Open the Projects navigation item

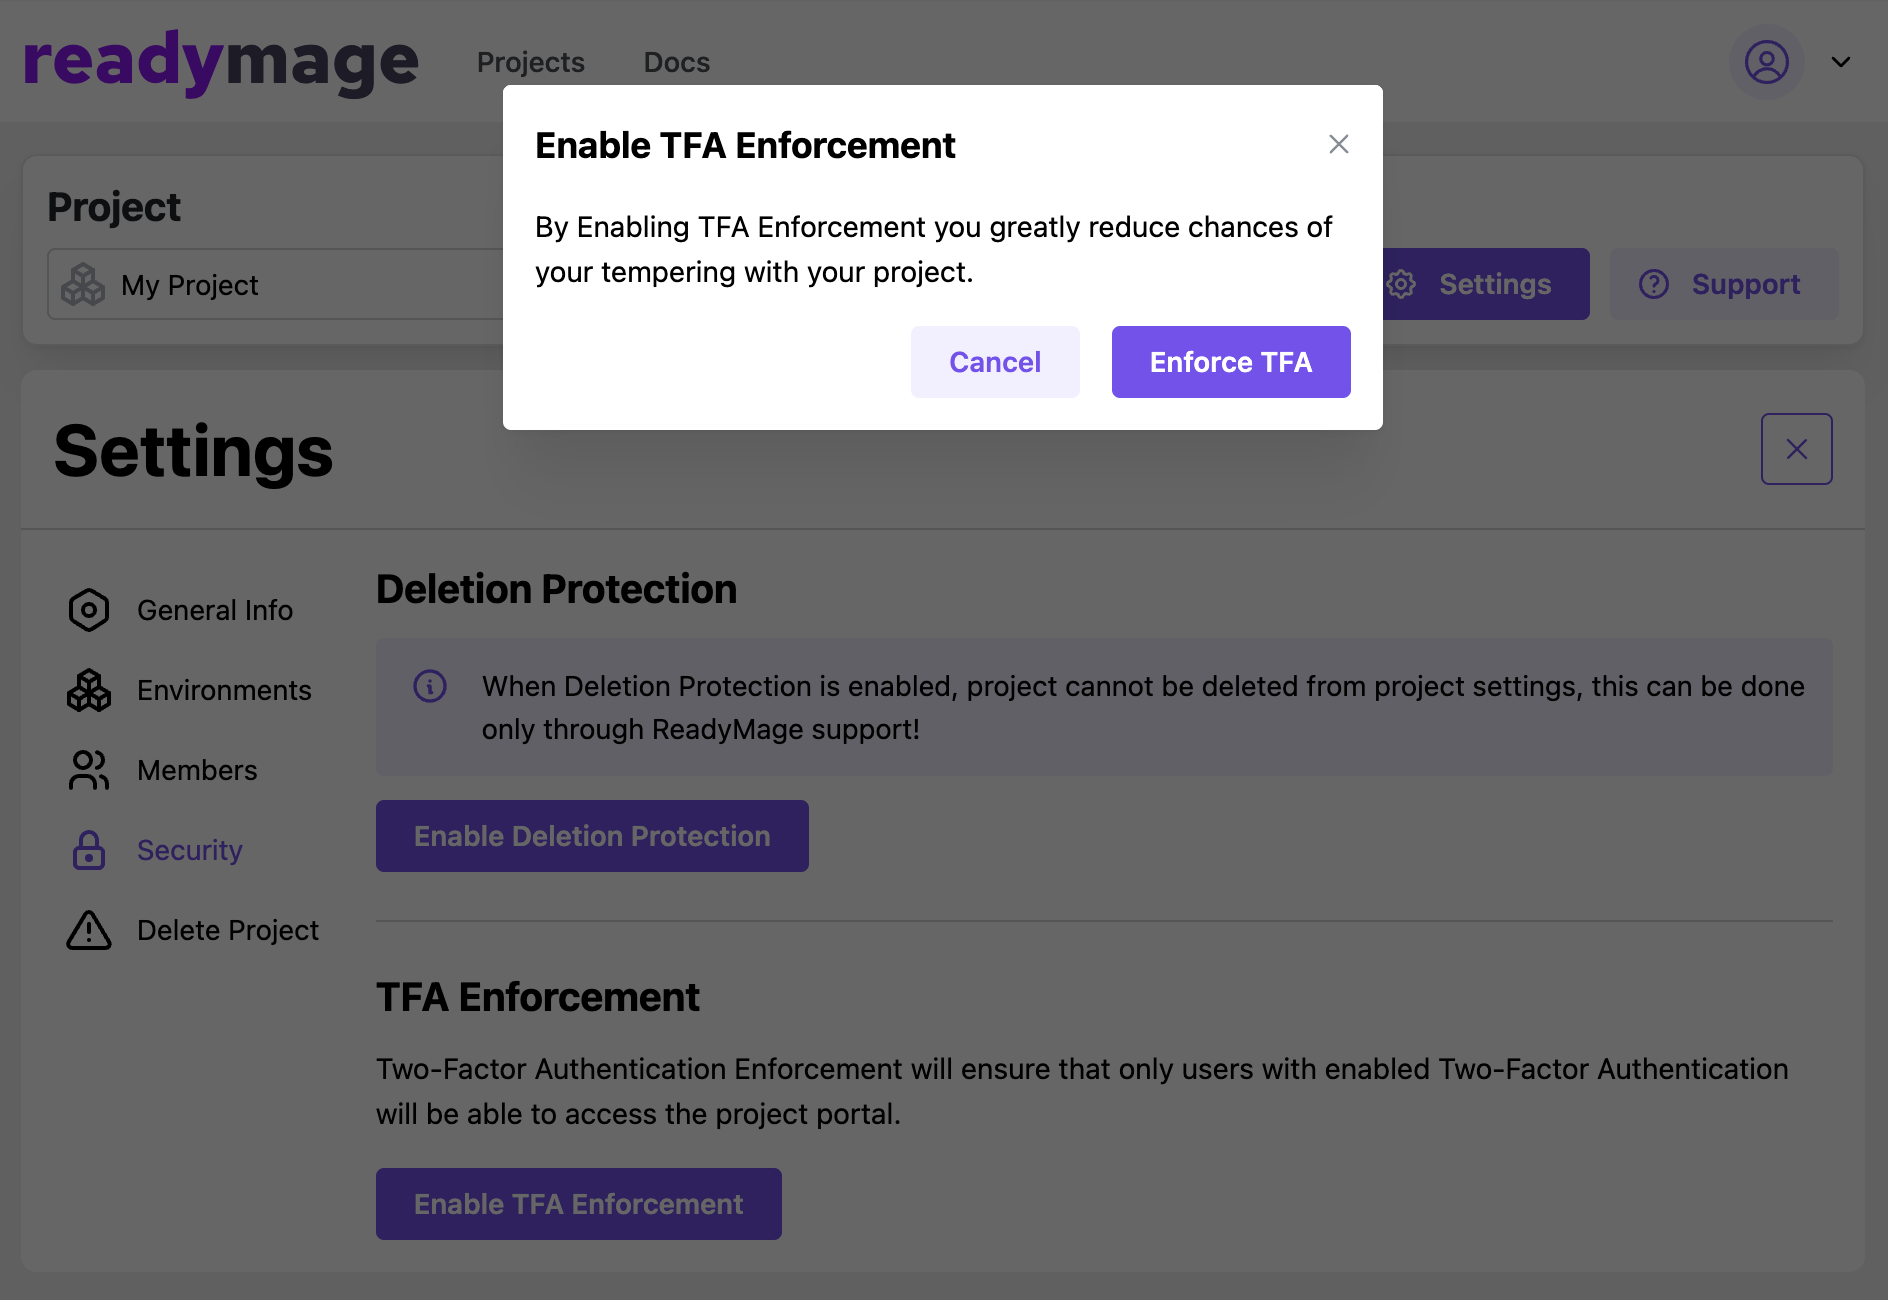click(530, 62)
